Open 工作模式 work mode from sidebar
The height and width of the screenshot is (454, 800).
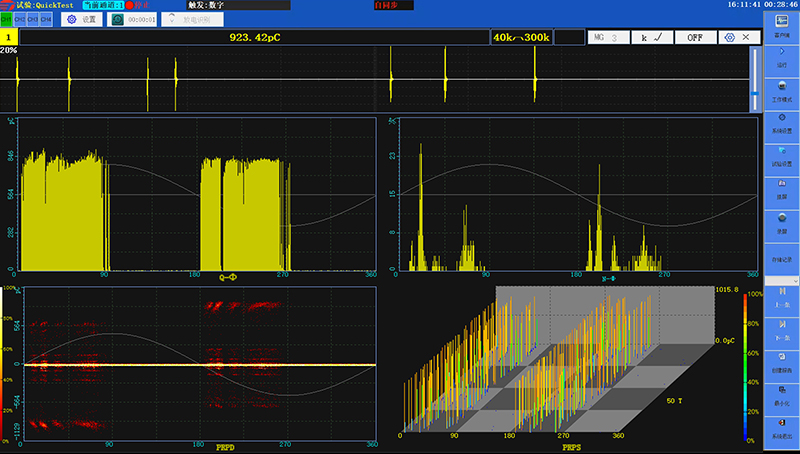[x=781, y=90]
